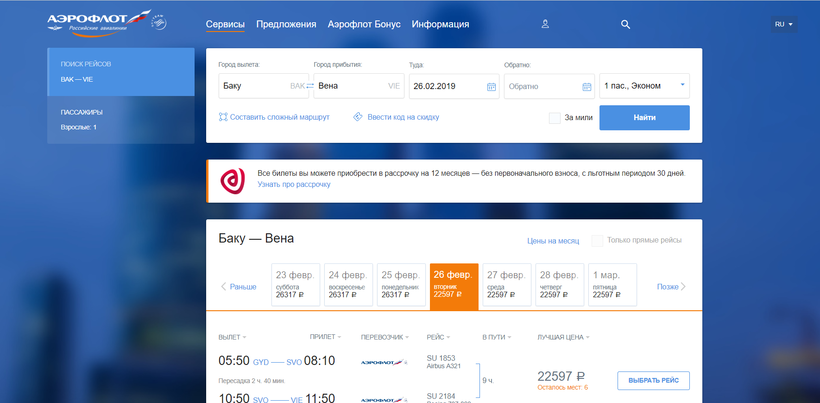The height and width of the screenshot is (403, 820).
Task: Open 'Составить сложный маршрут' link
Action: (x=280, y=117)
